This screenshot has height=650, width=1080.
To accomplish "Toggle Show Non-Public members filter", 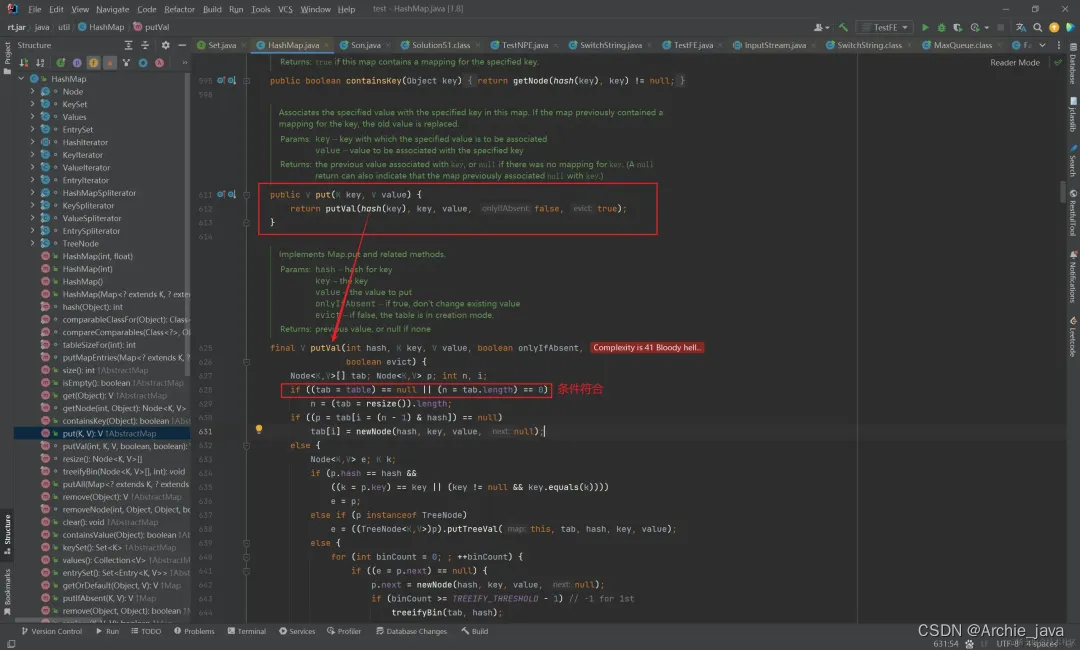I will click(x=110, y=63).
